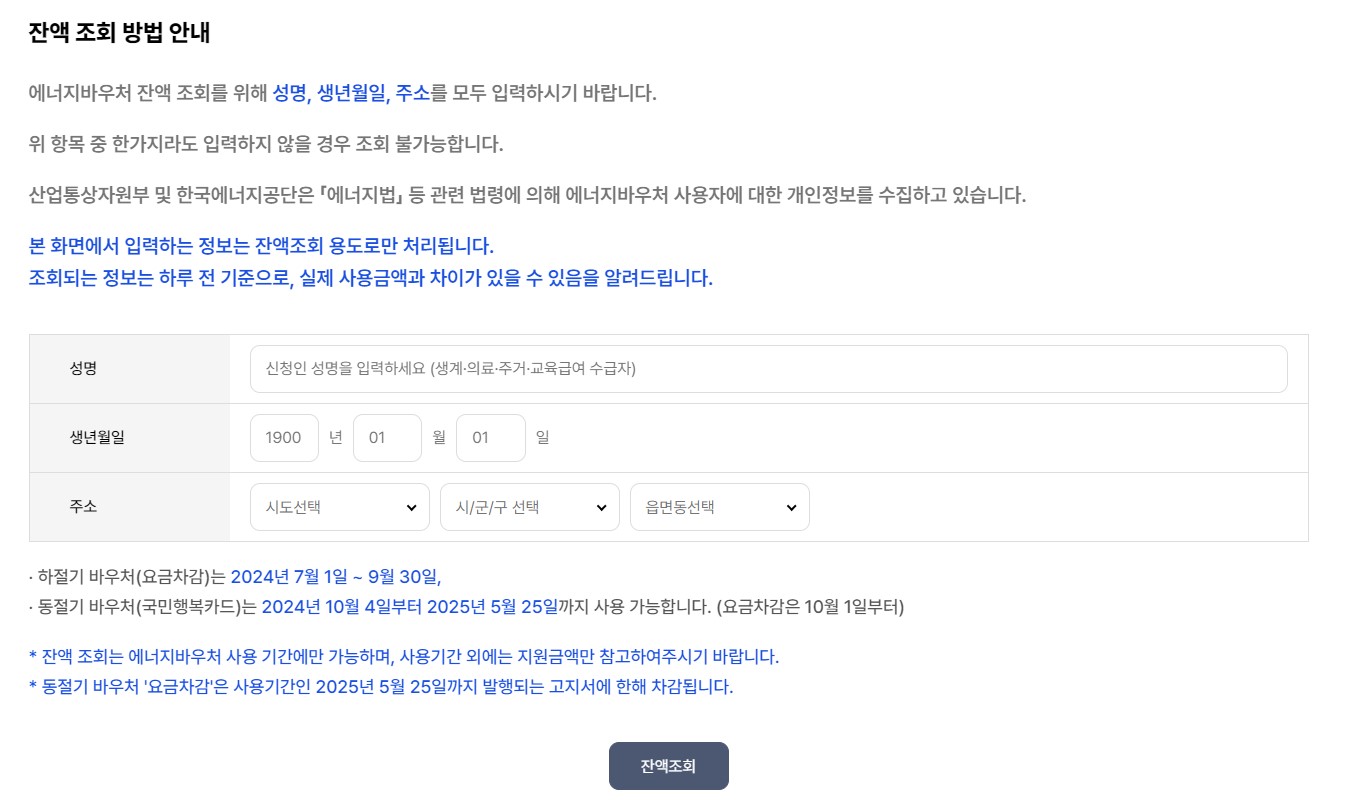Click the birth month field showing 01
Viewport: 1348px width, 809px height.
387,437
